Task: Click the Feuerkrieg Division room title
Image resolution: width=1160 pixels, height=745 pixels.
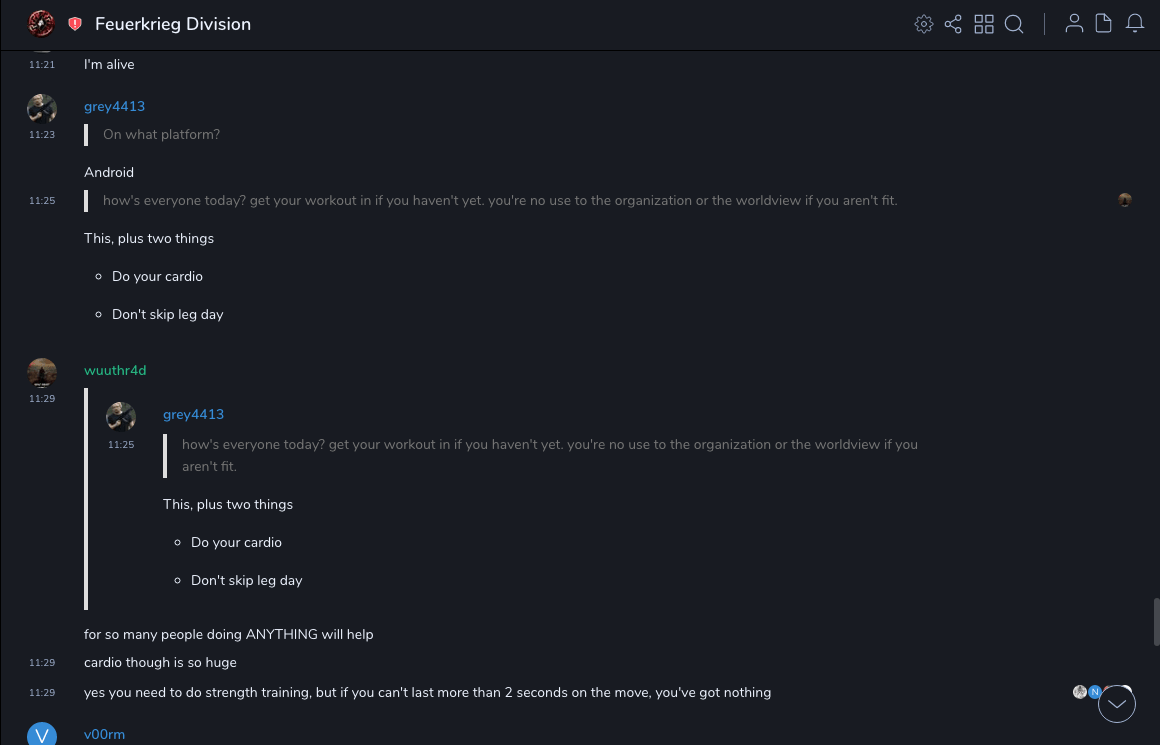Action: click(173, 24)
